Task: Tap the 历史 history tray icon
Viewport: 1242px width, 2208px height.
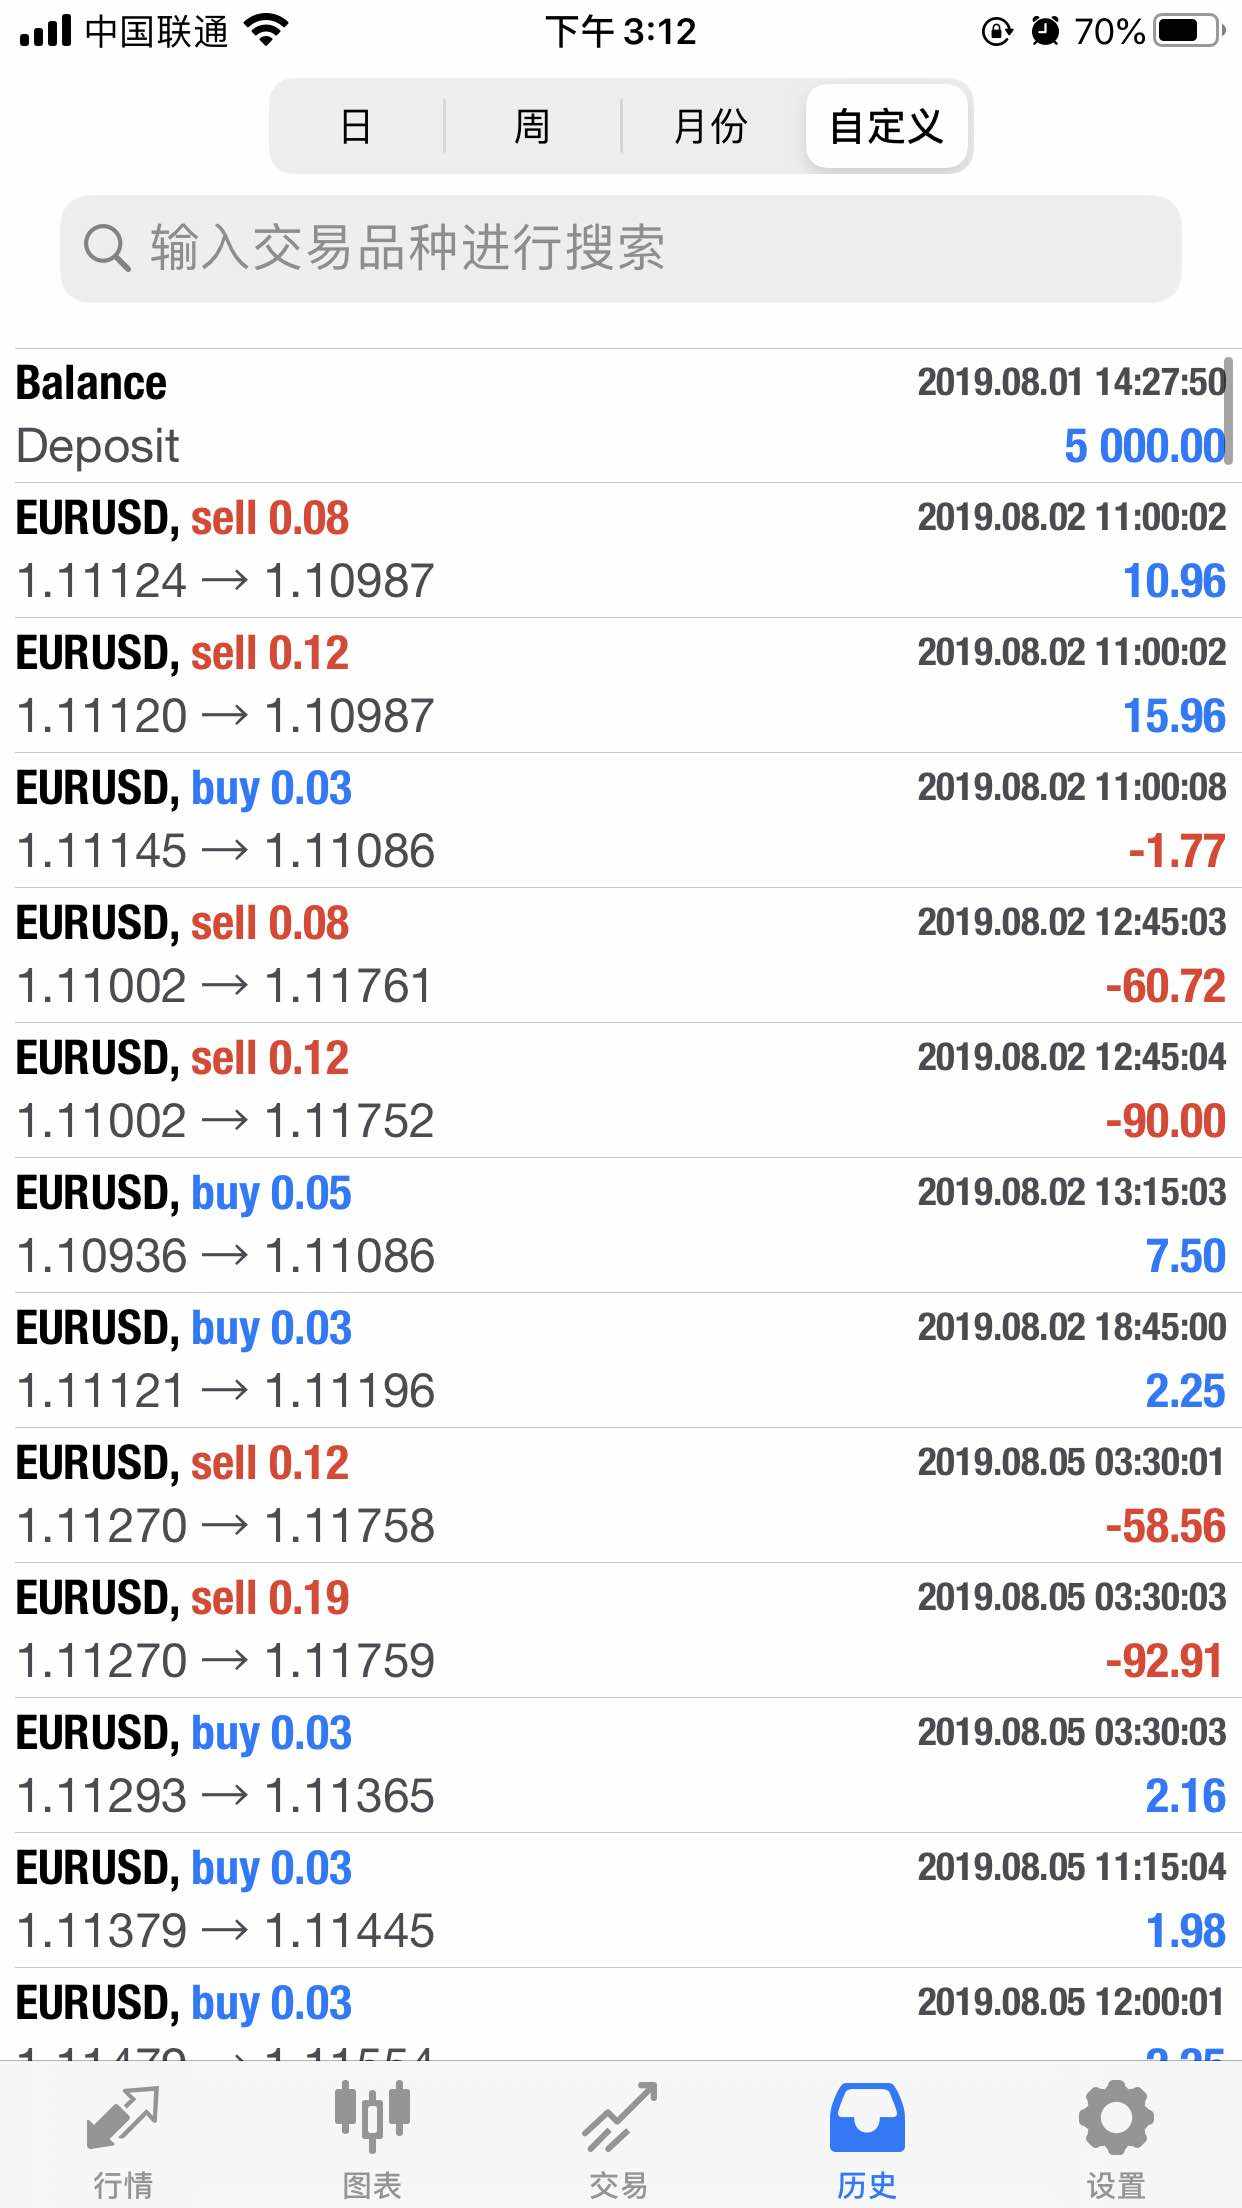Action: (x=867, y=2118)
